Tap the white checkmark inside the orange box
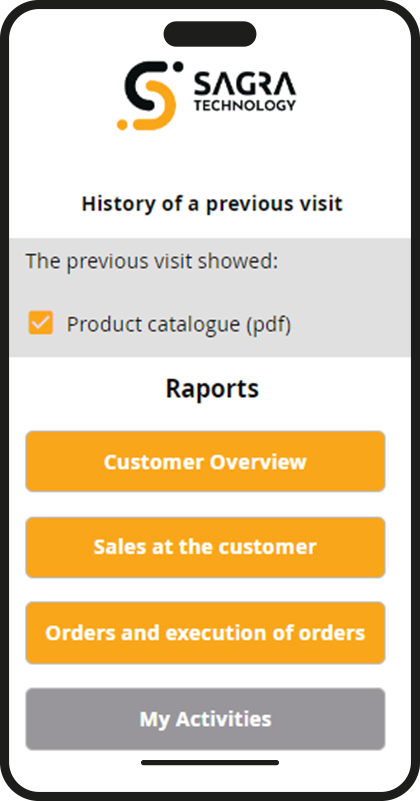 pyautogui.click(x=41, y=322)
